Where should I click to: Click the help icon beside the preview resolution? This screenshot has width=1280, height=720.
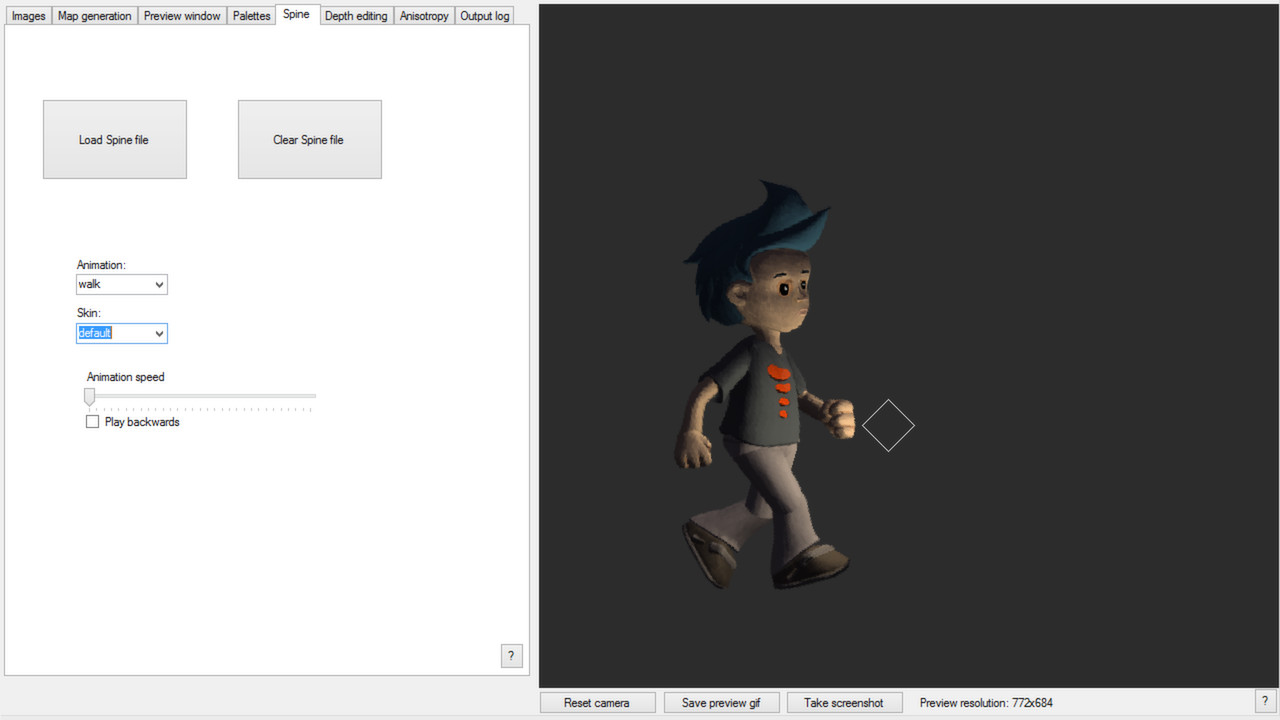[1264, 701]
